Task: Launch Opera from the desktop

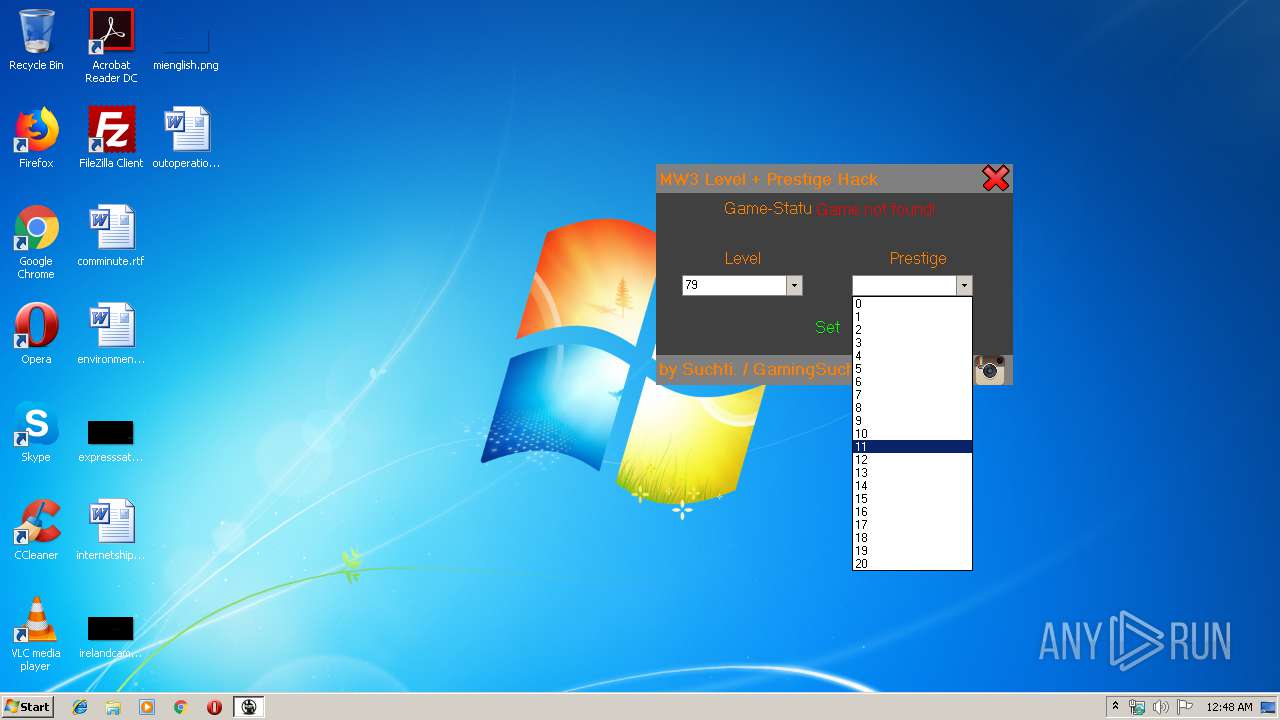Action: pos(36,334)
